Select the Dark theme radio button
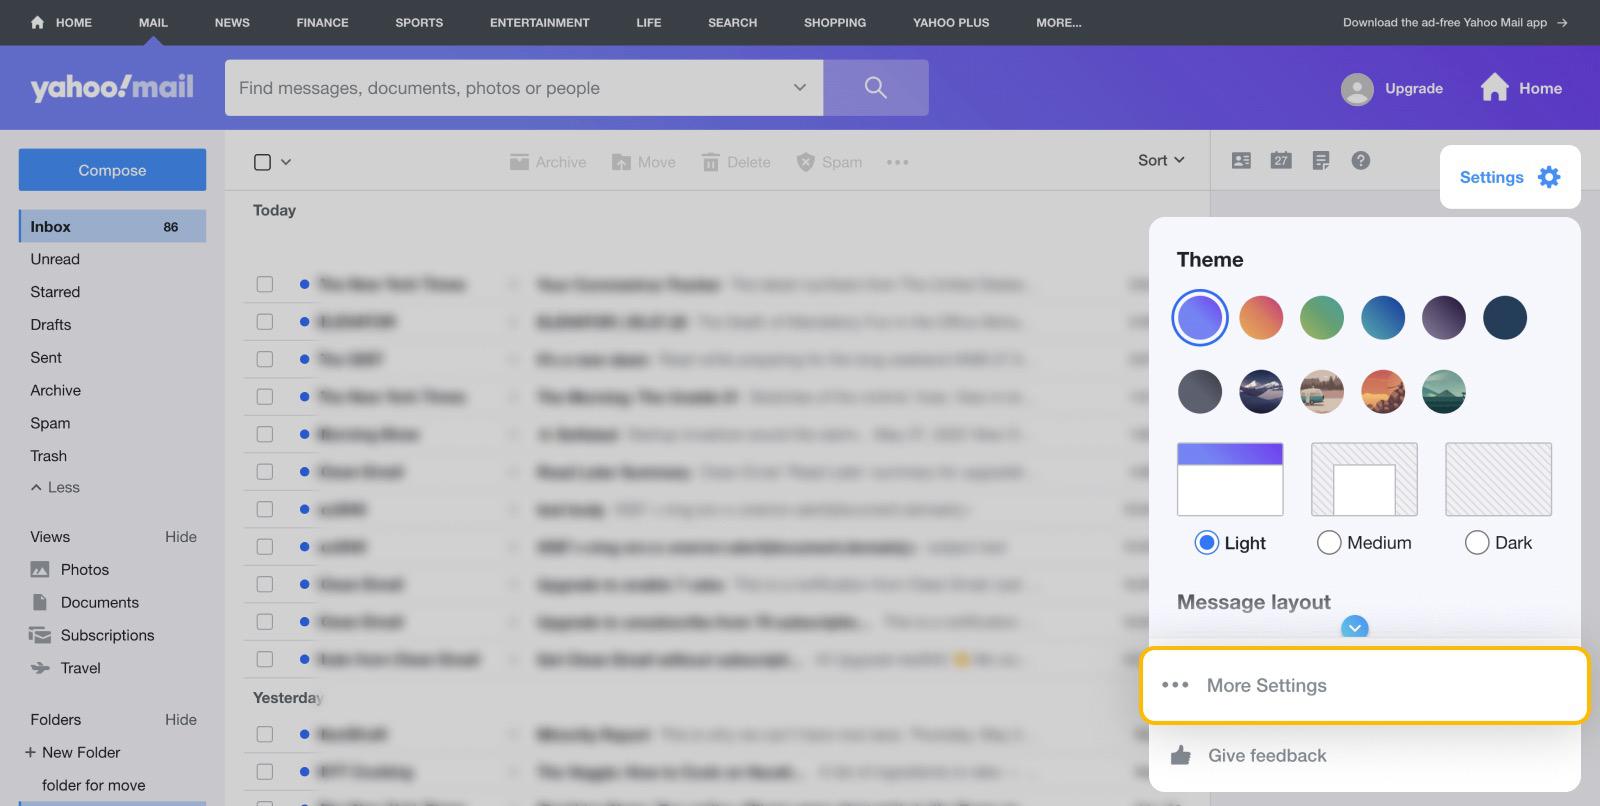This screenshot has width=1600, height=806. [x=1476, y=543]
